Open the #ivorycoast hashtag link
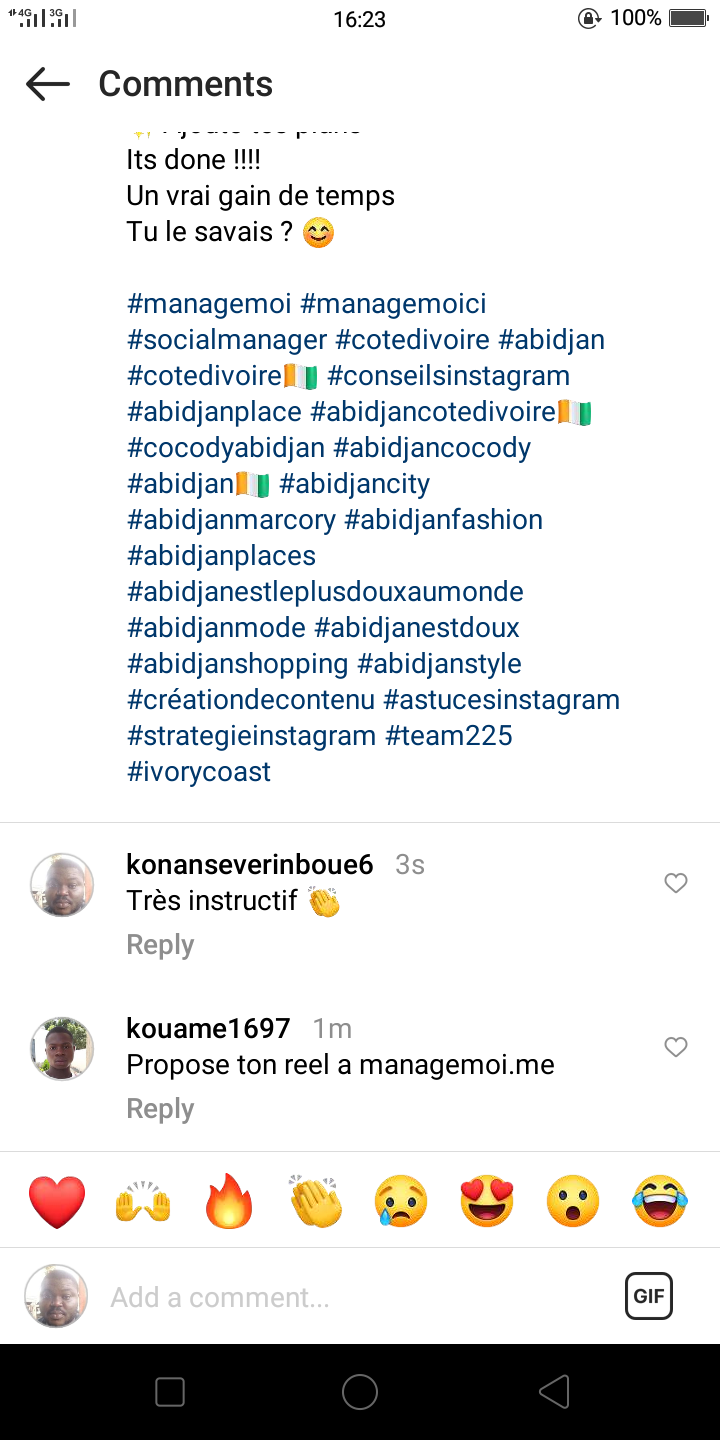The image size is (720, 1440). [x=199, y=772]
